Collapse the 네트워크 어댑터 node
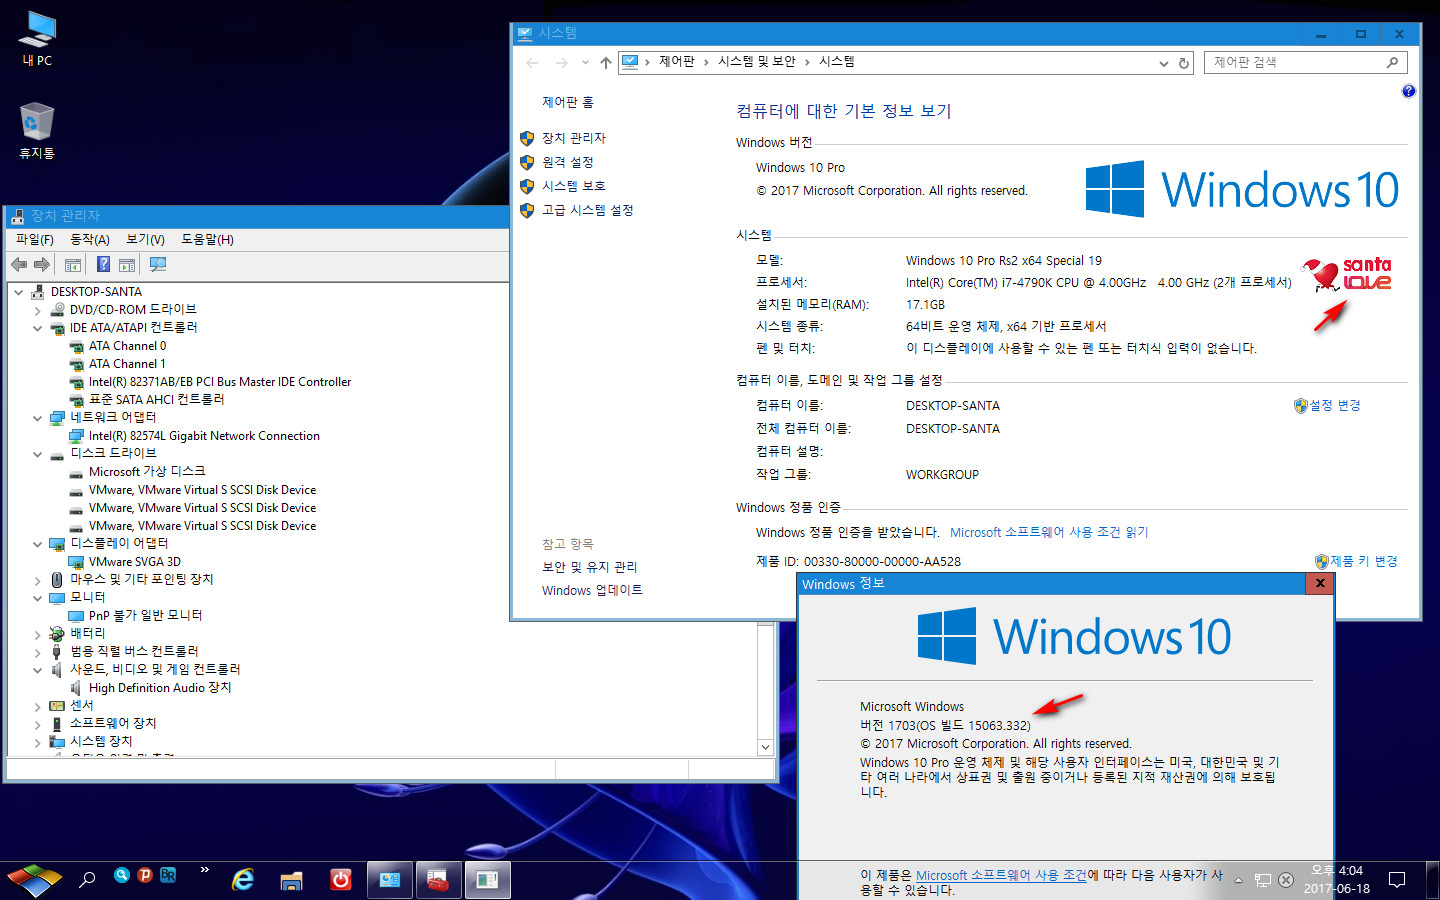This screenshot has width=1440, height=900. tap(38, 418)
